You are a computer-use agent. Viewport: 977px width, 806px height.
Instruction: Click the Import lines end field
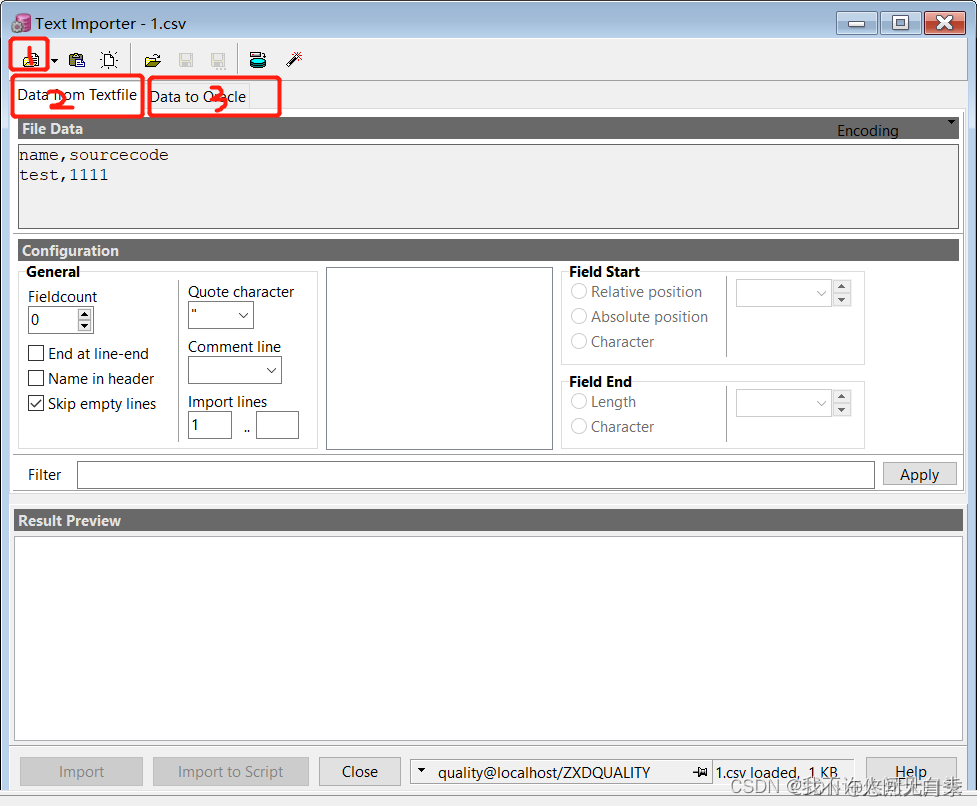277,425
